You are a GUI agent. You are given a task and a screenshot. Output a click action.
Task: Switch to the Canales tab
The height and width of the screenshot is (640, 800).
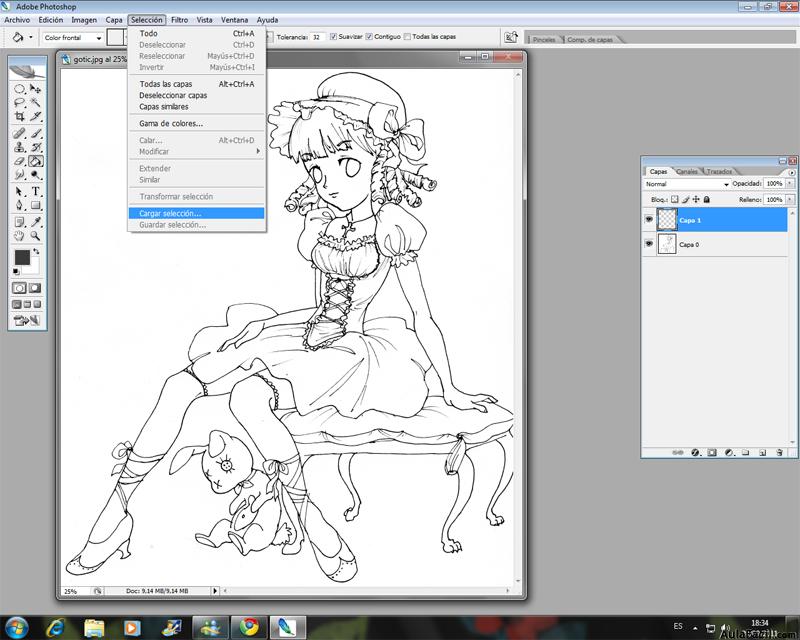pos(687,171)
